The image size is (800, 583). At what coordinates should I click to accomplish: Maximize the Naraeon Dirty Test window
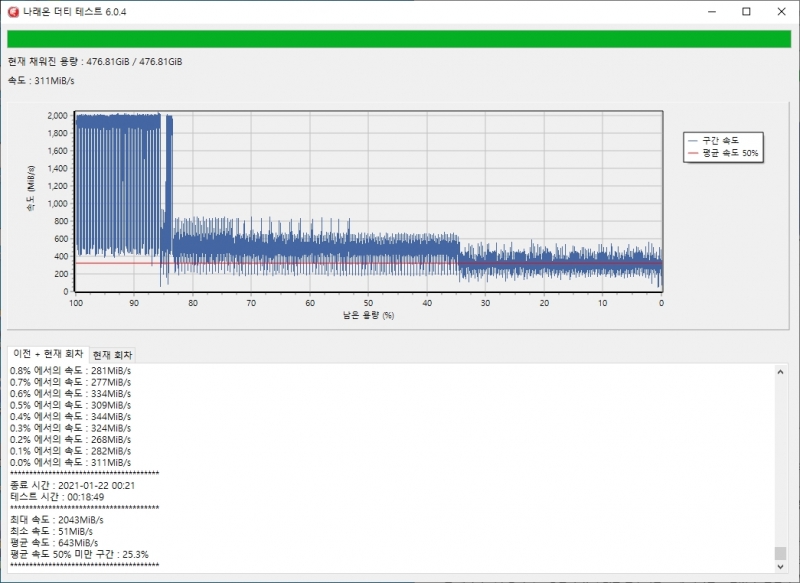pos(746,12)
